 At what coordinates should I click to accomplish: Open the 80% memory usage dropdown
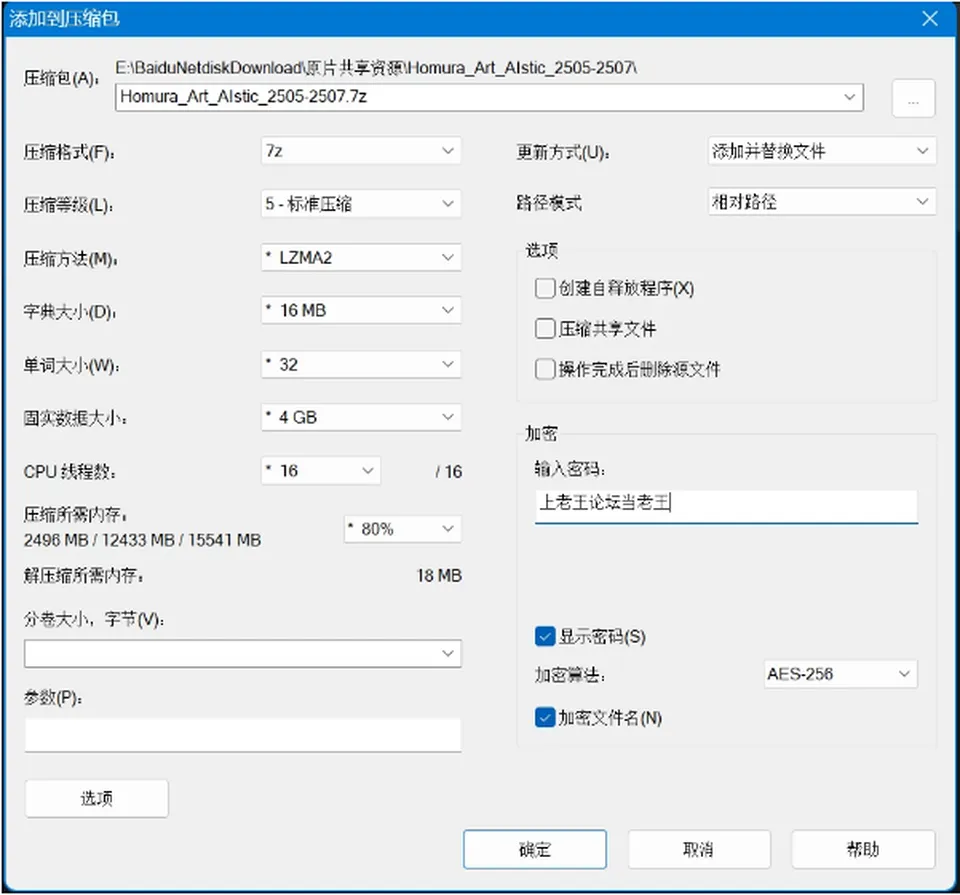coord(403,529)
